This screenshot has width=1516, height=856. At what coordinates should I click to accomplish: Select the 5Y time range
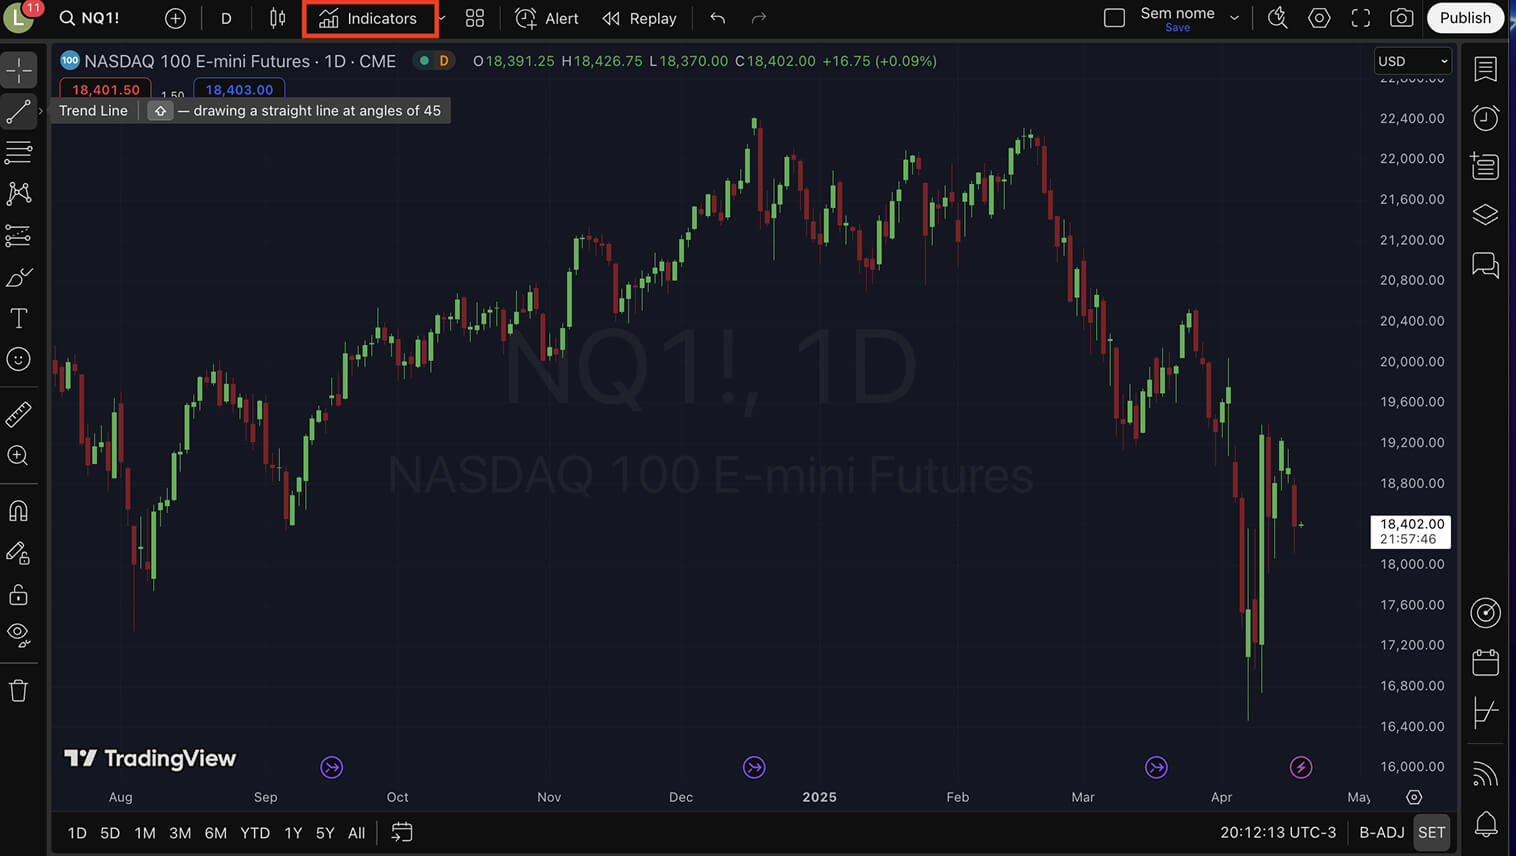click(x=325, y=833)
